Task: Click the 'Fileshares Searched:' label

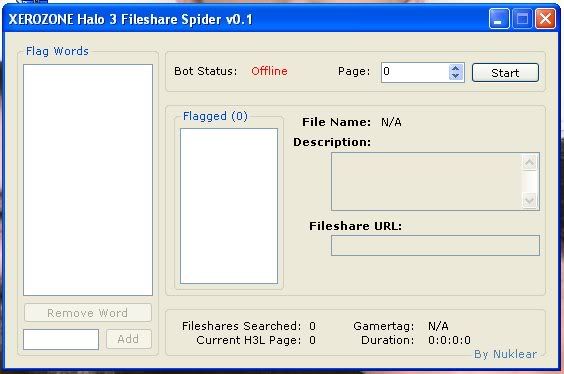Action: click(x=241, y=326)
